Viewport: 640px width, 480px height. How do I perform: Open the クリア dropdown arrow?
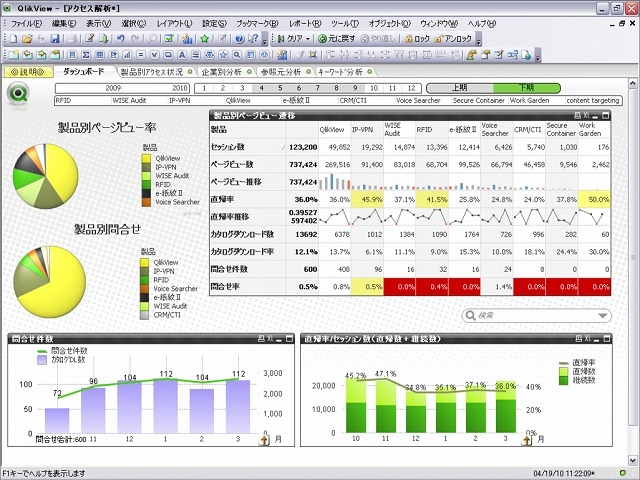tap(308, 39)
